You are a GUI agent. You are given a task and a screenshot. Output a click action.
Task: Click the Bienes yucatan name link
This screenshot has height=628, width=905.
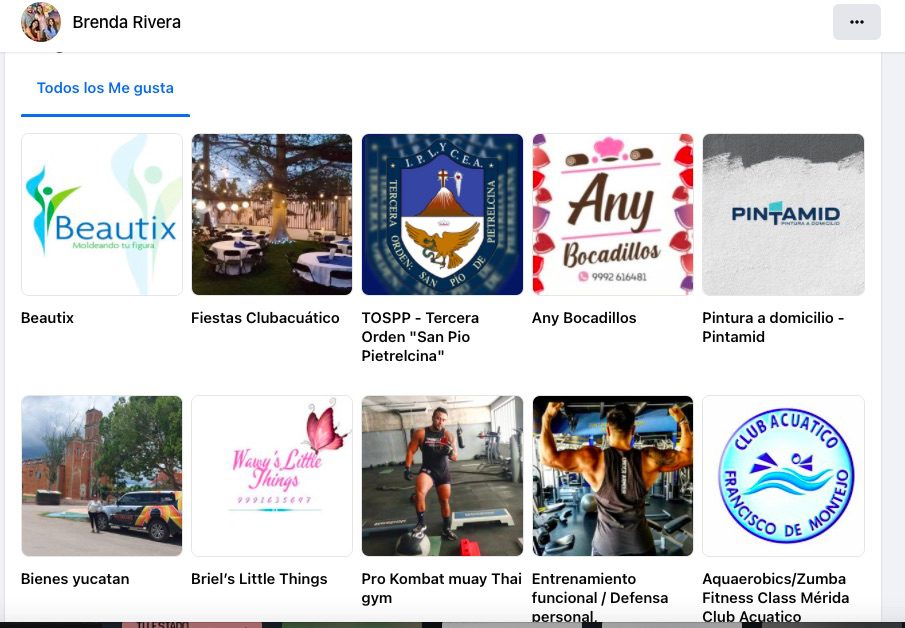coord(75,579)
